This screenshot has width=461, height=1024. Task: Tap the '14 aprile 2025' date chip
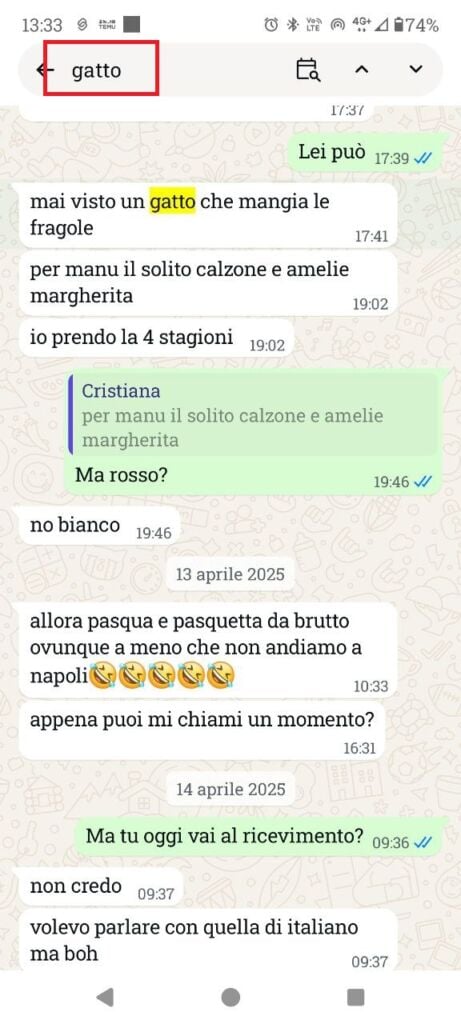230,789
